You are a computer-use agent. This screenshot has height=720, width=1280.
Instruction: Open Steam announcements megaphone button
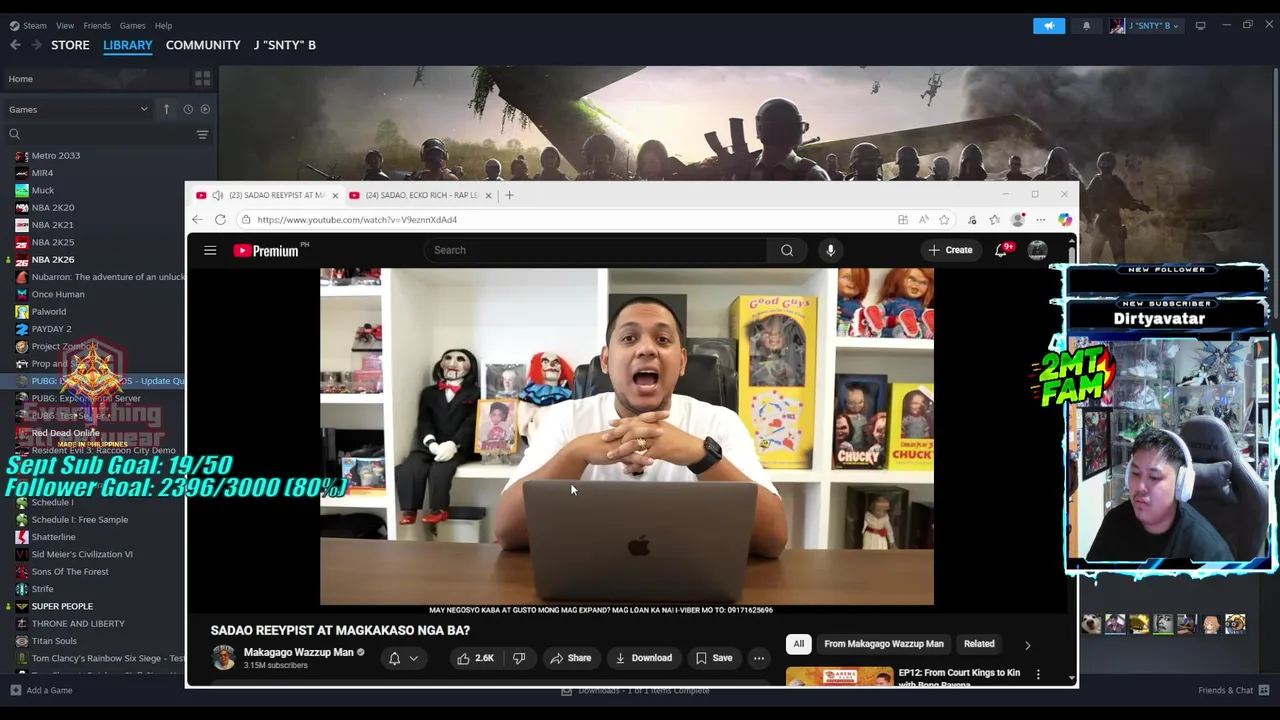(1049, 25)
